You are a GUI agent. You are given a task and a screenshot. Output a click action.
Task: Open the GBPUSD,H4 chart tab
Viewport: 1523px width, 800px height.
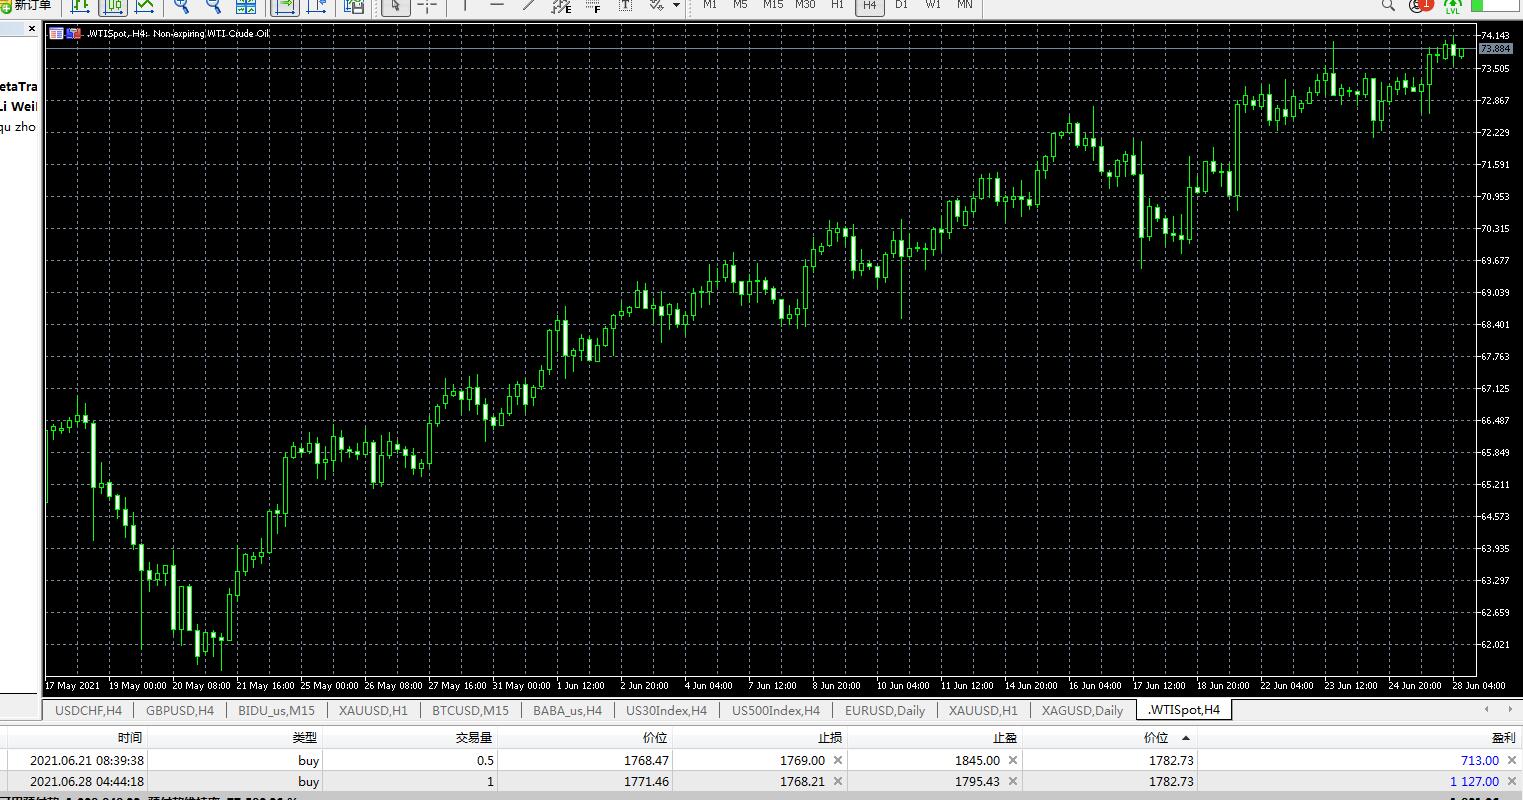[x=180, y=710]
